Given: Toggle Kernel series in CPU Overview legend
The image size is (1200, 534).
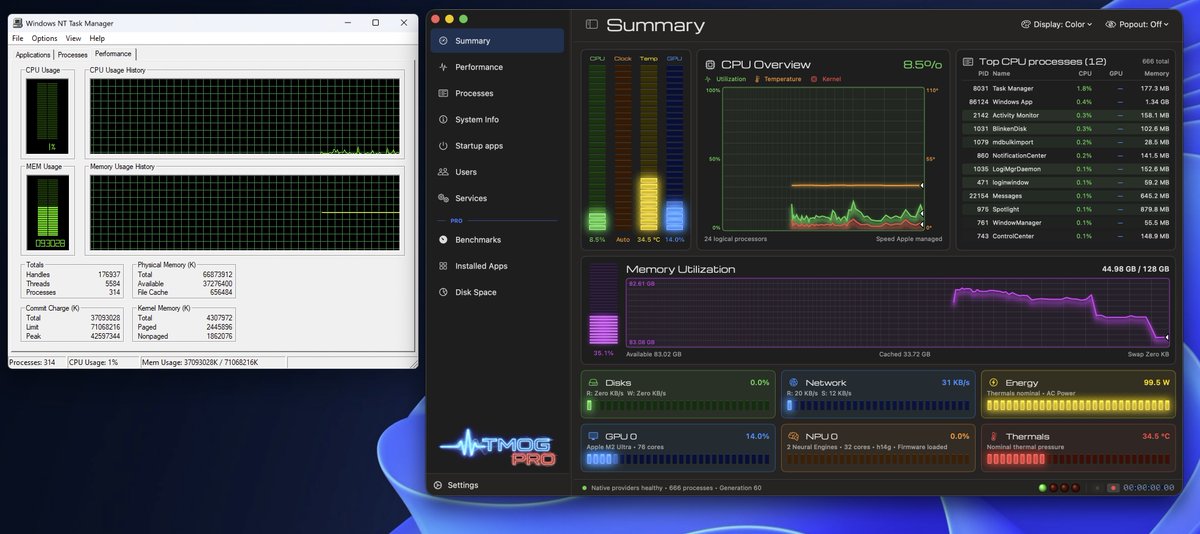Looking at the screenshot, I should click(826, 79).
